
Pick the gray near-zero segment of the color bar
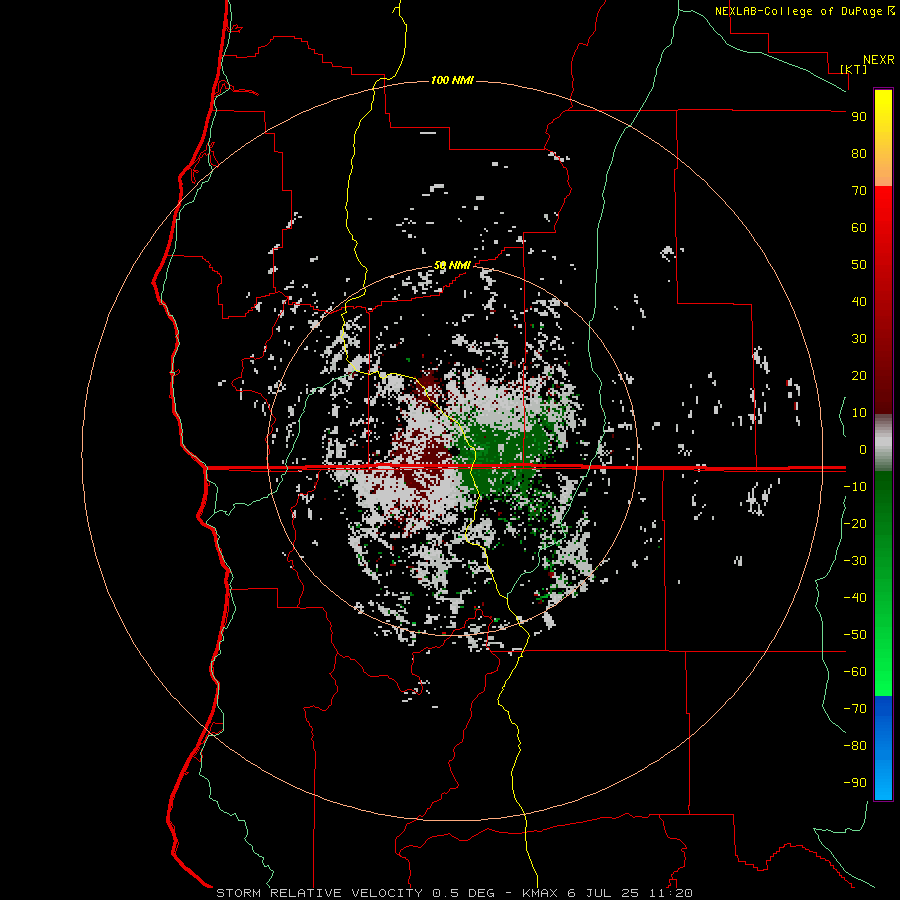(x=883, y=443)
